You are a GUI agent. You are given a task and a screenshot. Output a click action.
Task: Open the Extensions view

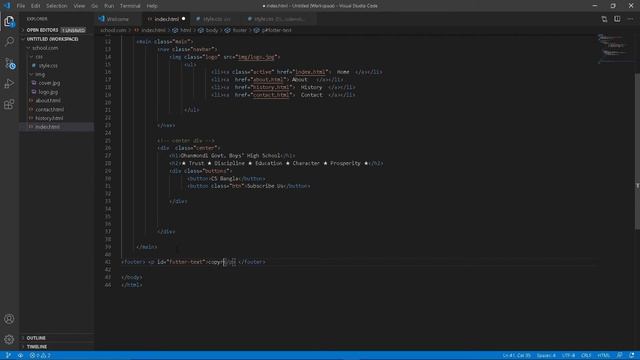pos(9,104)
